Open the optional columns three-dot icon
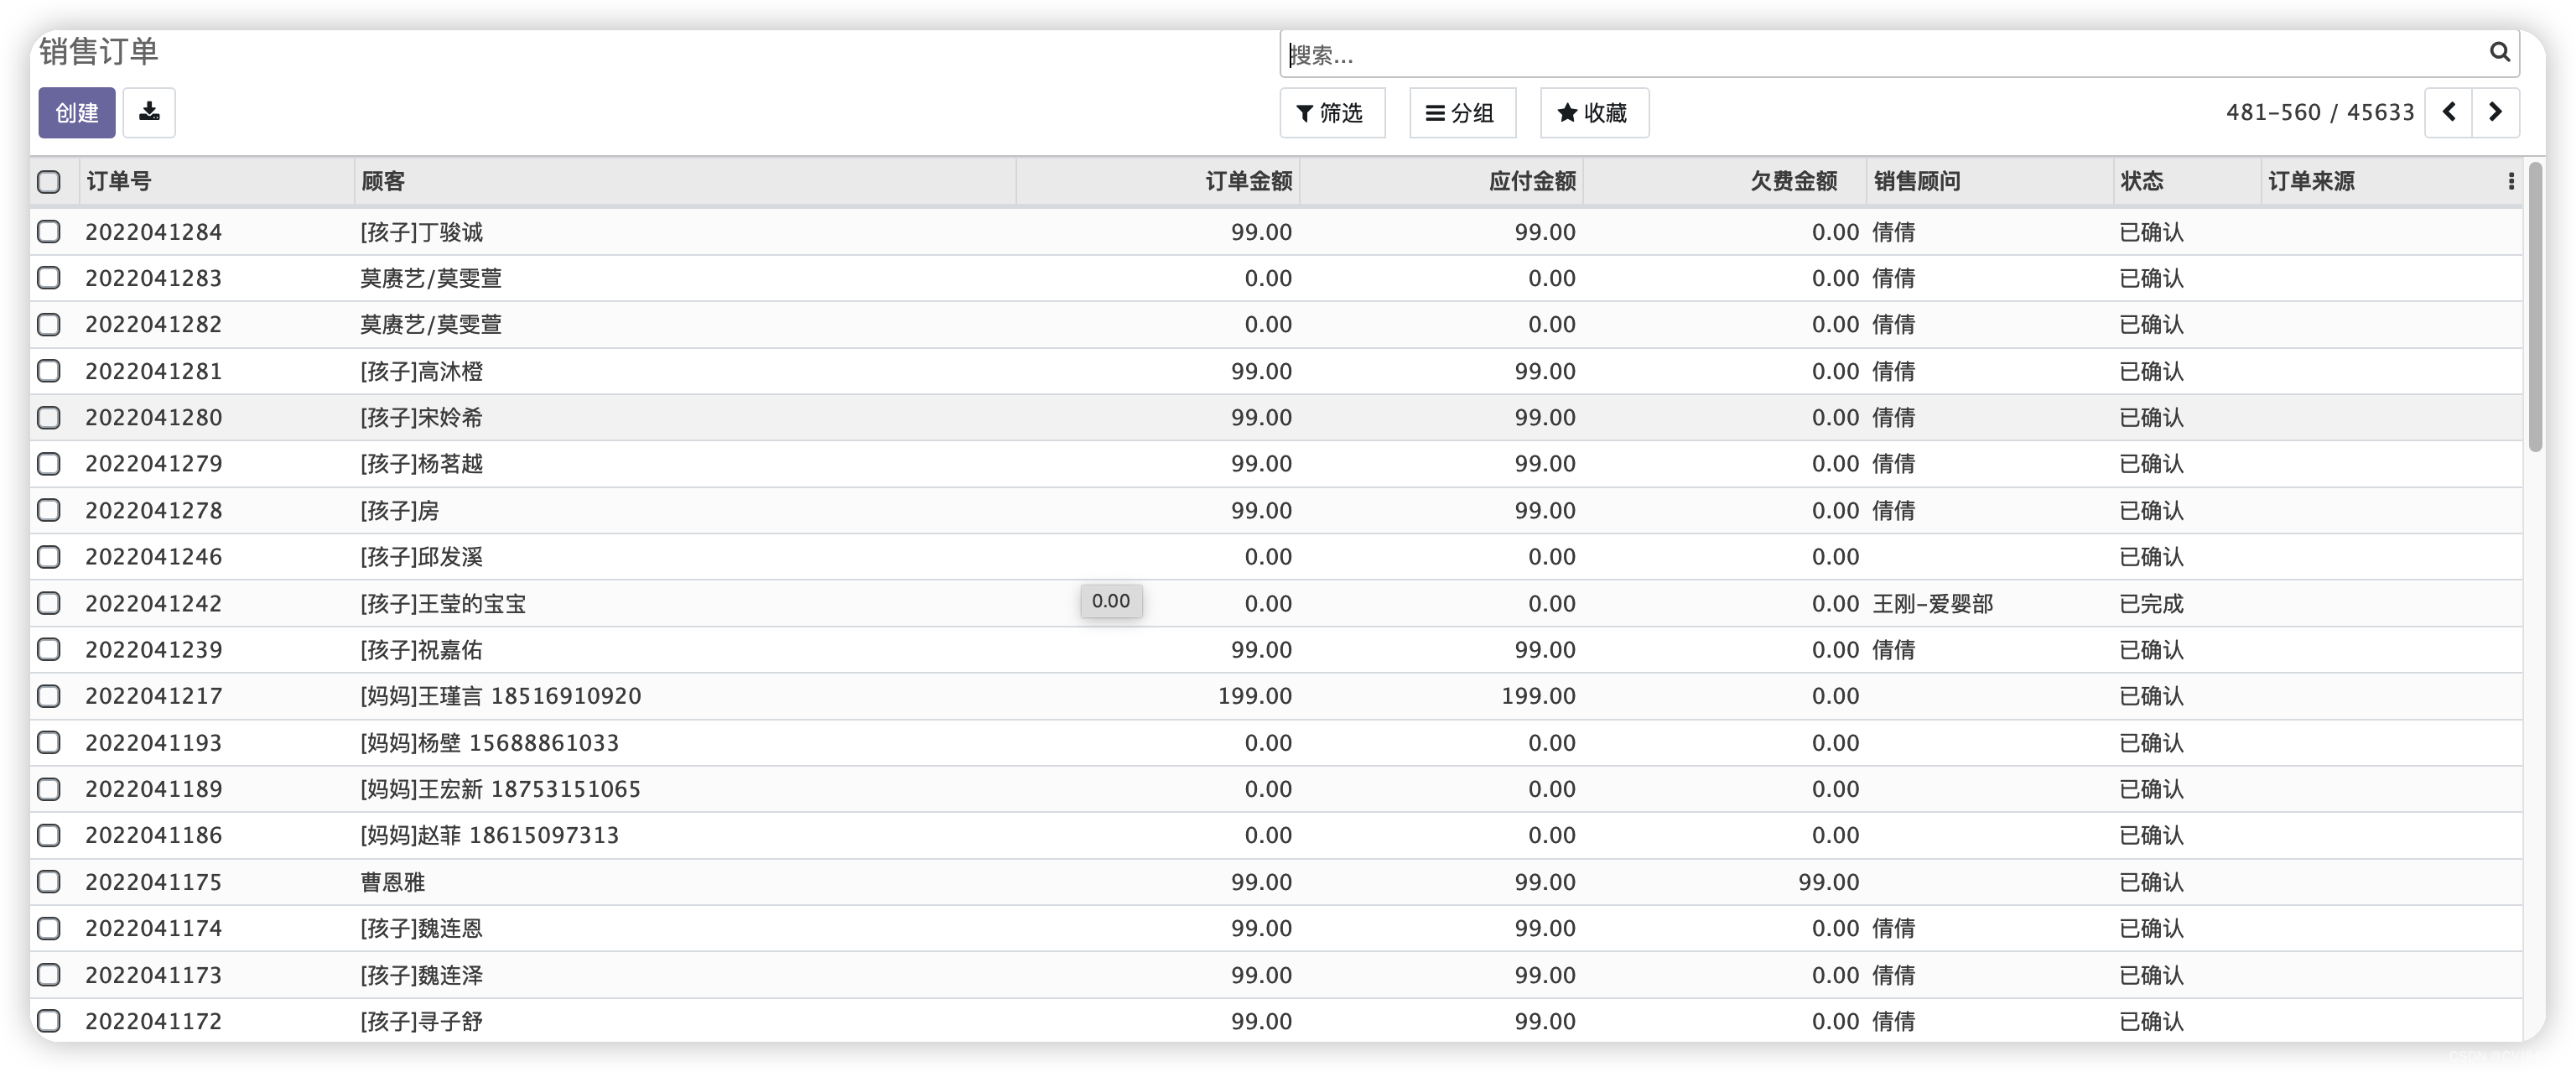The height and width of the screenshot is (1072, 2576). [x=2511, y=181]
